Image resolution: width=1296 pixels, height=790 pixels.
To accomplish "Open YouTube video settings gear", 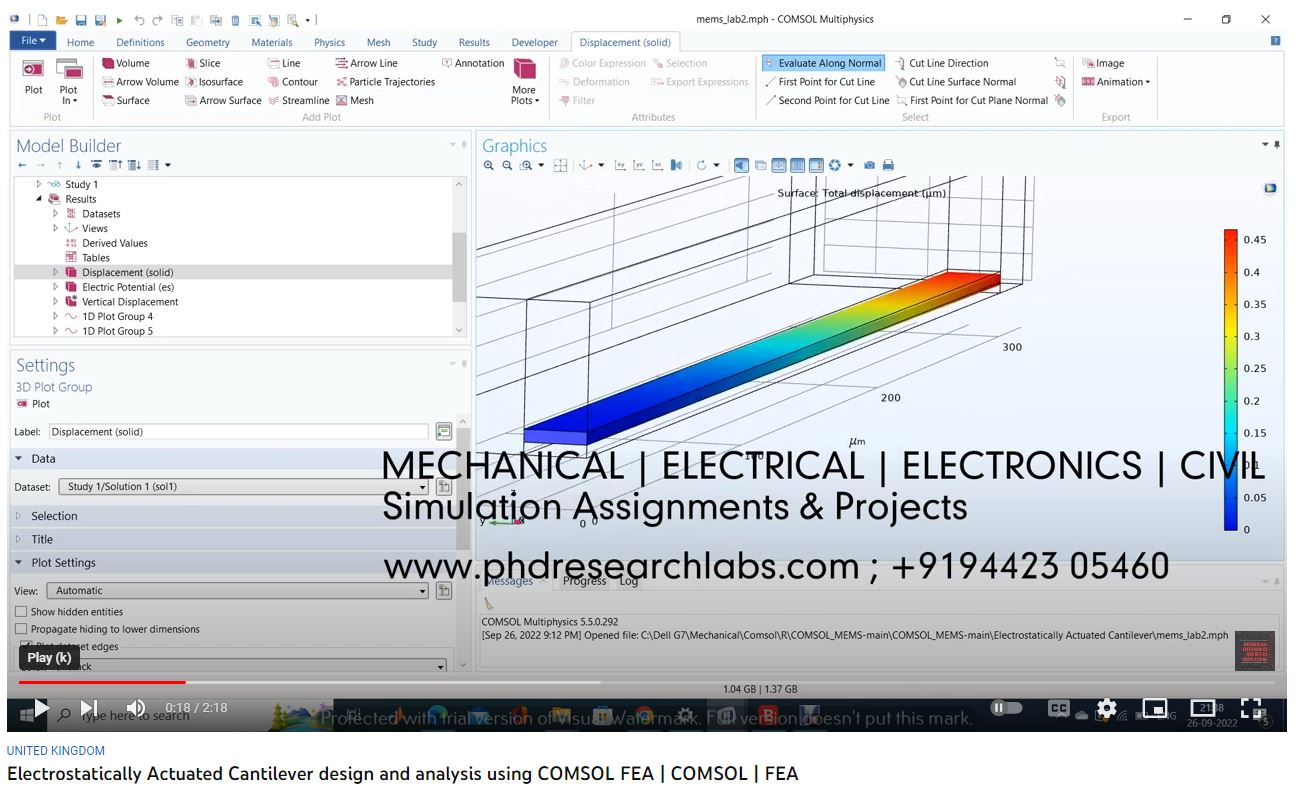I will [x=1107, y=708].
